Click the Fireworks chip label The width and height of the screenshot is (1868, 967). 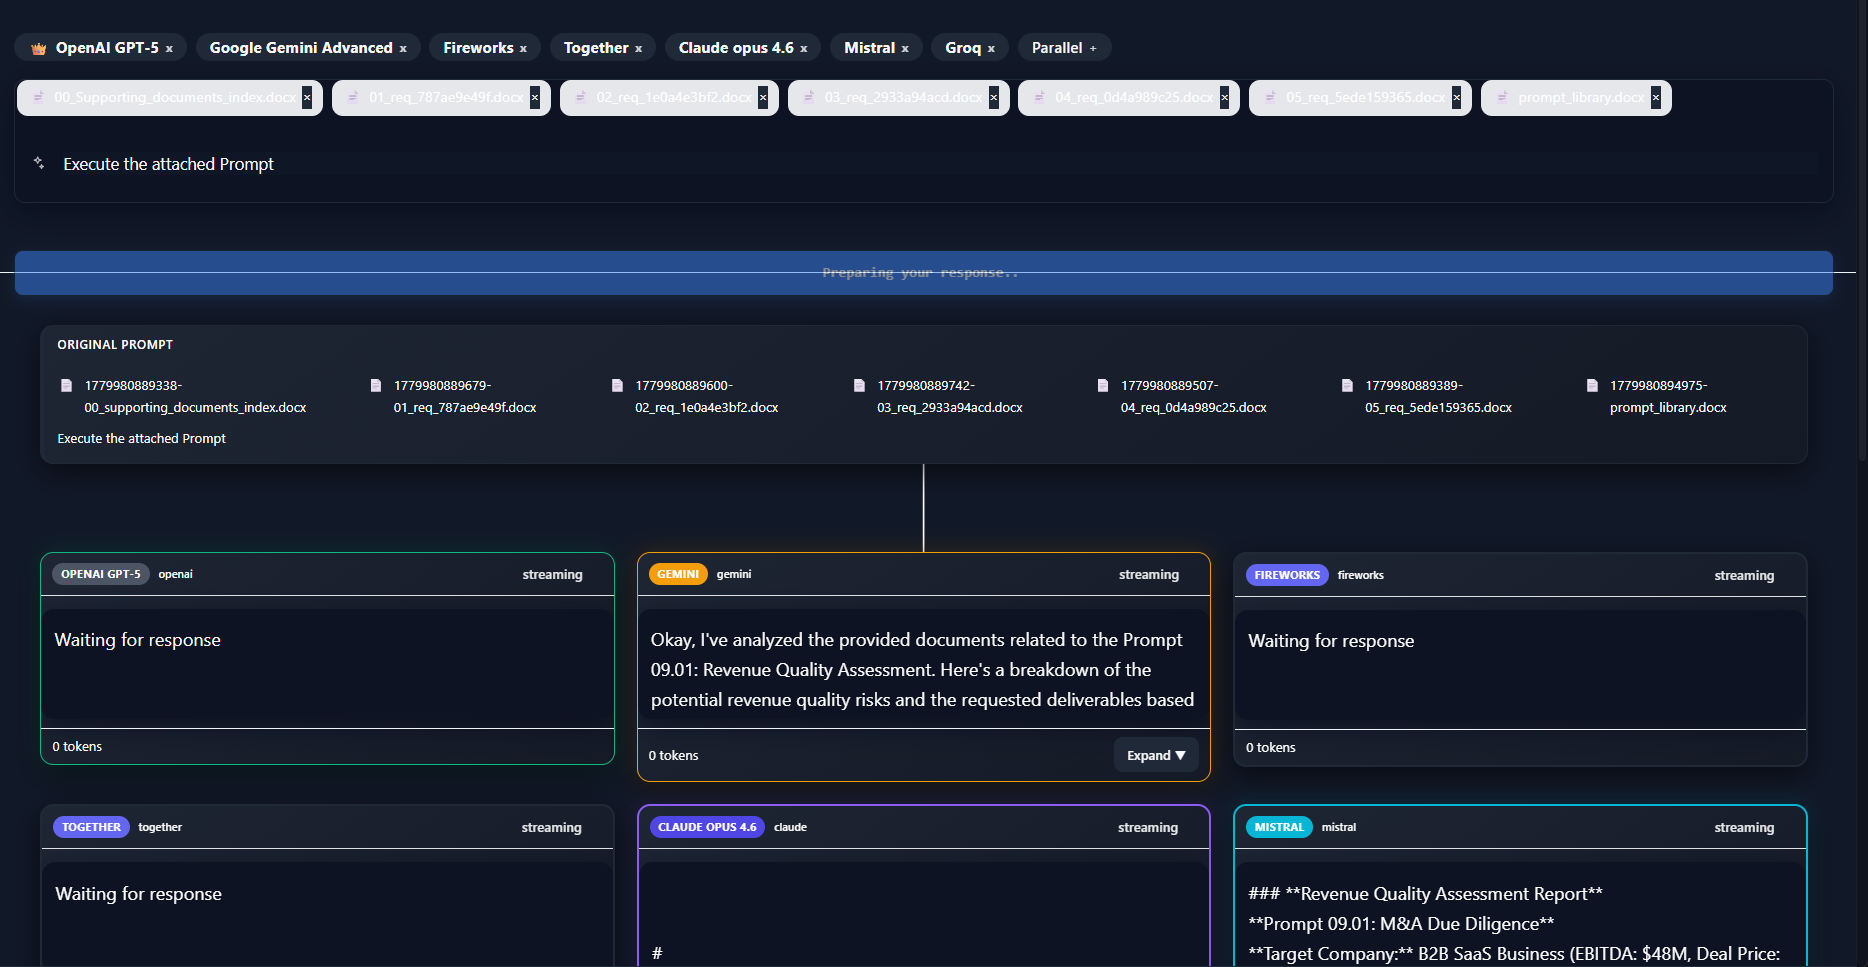[478, 48]
